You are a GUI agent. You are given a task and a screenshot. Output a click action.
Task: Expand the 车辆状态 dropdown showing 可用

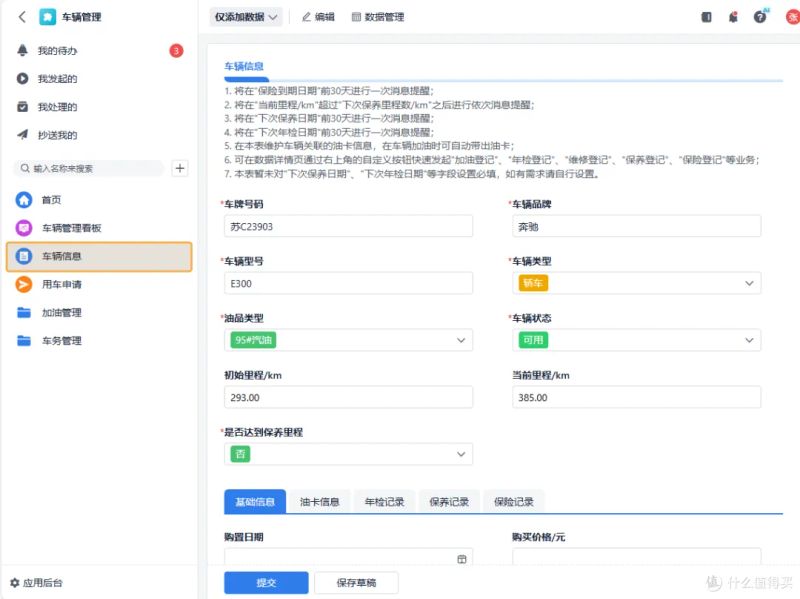pyautogui.click(x=636, y=340)
